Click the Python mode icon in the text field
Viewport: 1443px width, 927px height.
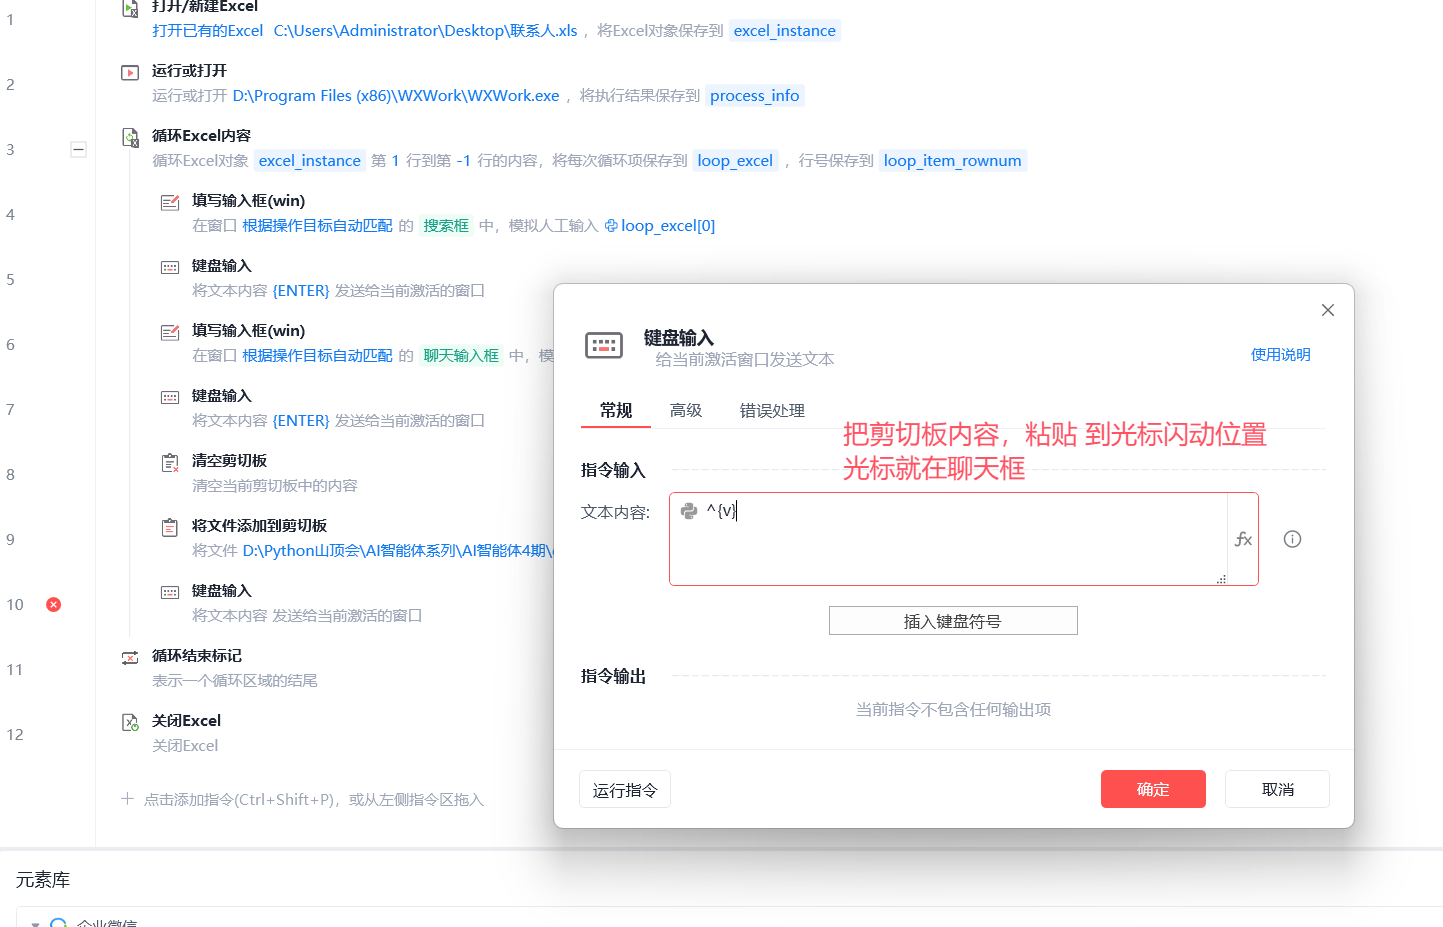click(x=689, y=511)
